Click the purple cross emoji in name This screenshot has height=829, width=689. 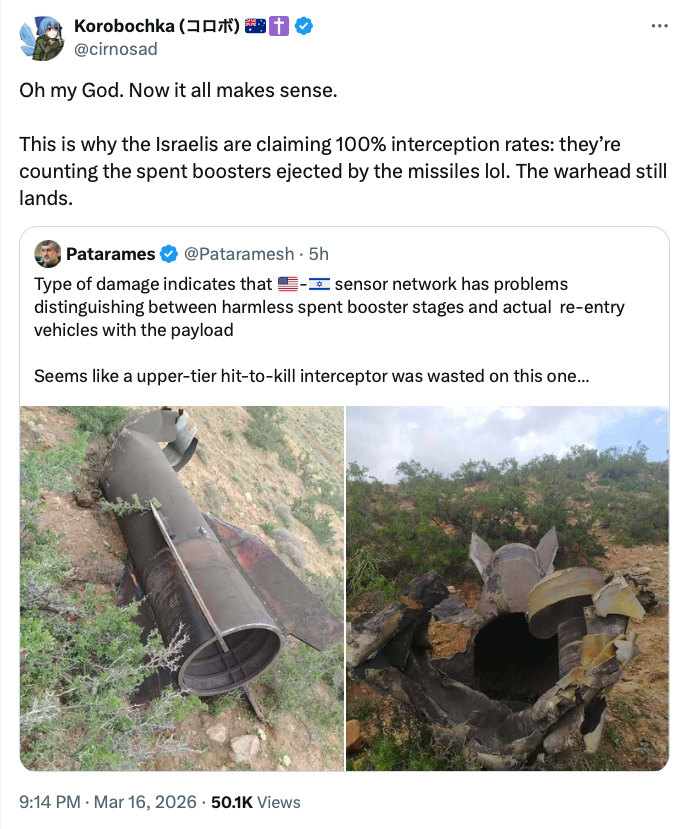279,27
